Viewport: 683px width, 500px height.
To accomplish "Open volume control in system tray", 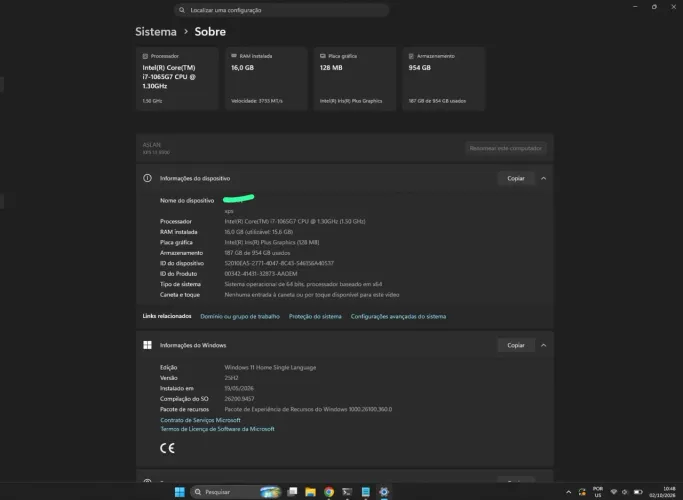I will (625, 492).
